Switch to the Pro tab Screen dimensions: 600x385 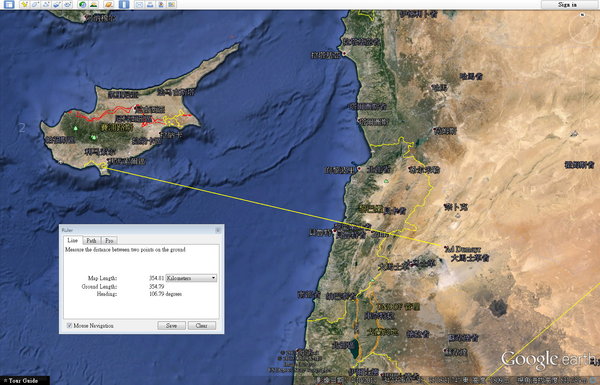pos(109,240)
